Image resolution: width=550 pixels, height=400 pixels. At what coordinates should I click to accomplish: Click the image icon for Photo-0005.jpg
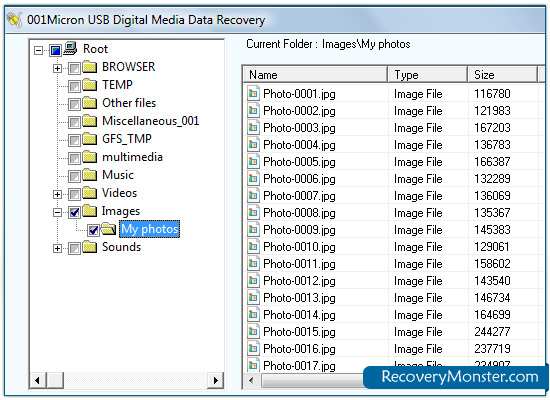[x=253, y=162]
